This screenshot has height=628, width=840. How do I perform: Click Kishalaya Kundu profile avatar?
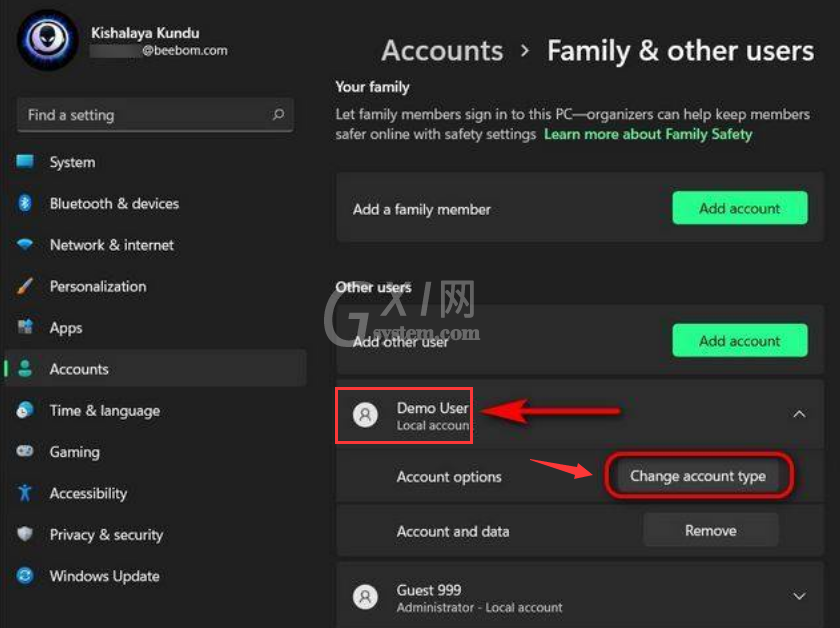(x=47, y=40)
